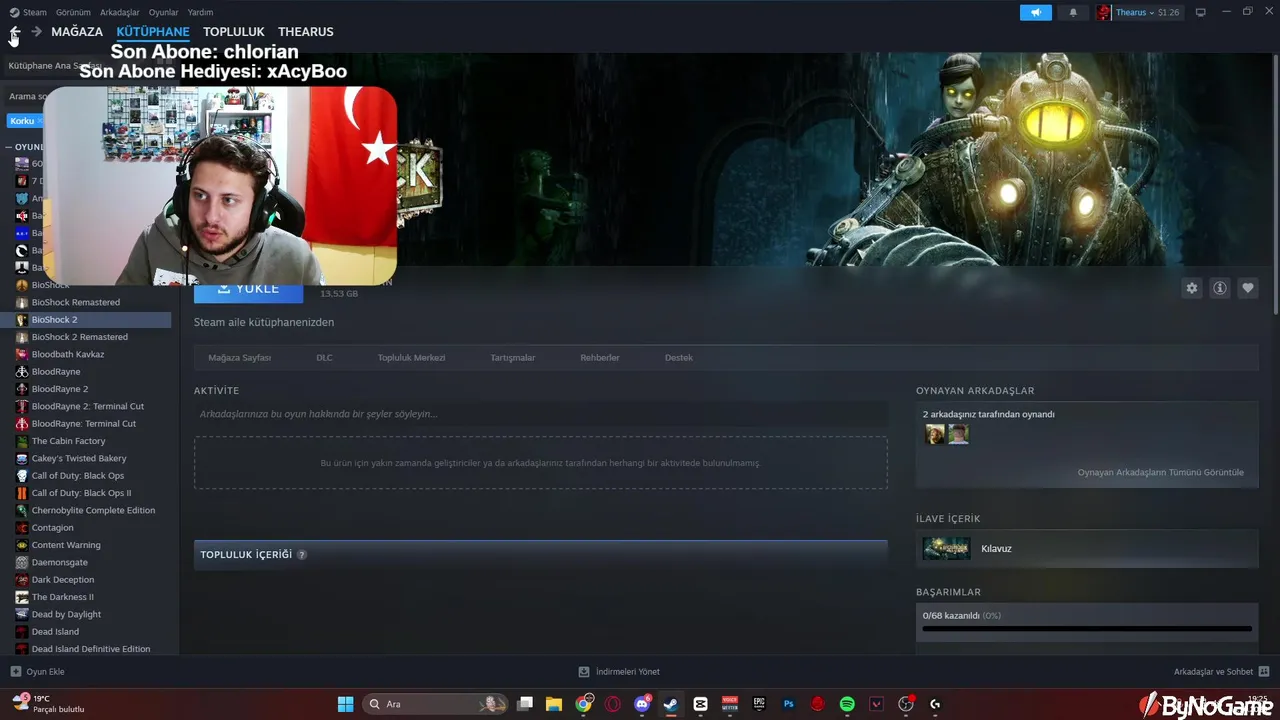This screenshot has width=1280, height=720.
Task: Go to the THEARUS profile tab
Action: (x=306, y=32)
